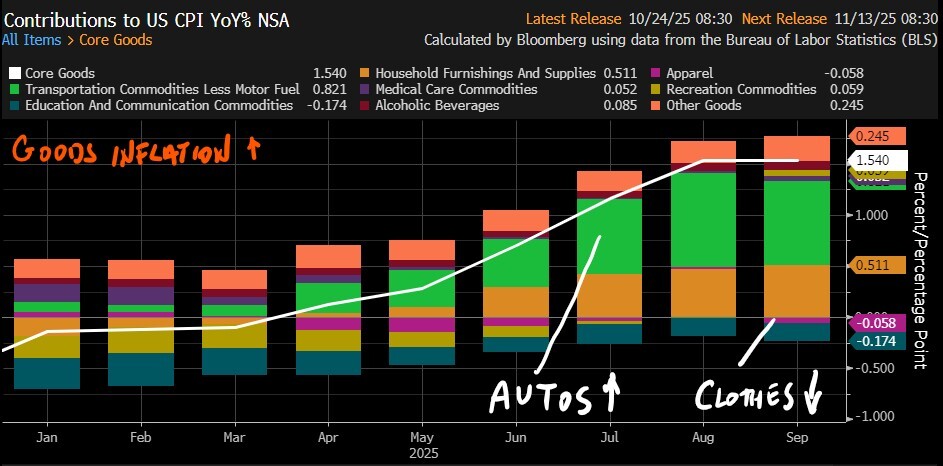Click the -0.058 Apparel value tag
Screen dimensions: 943x466
877,322
